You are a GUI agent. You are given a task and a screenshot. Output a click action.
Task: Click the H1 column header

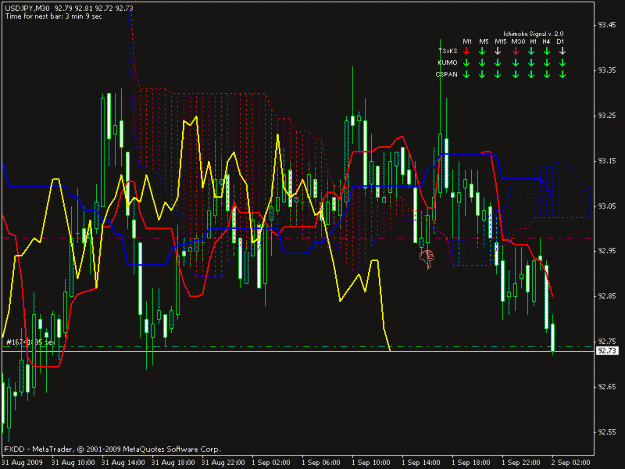tap(533, 41)
